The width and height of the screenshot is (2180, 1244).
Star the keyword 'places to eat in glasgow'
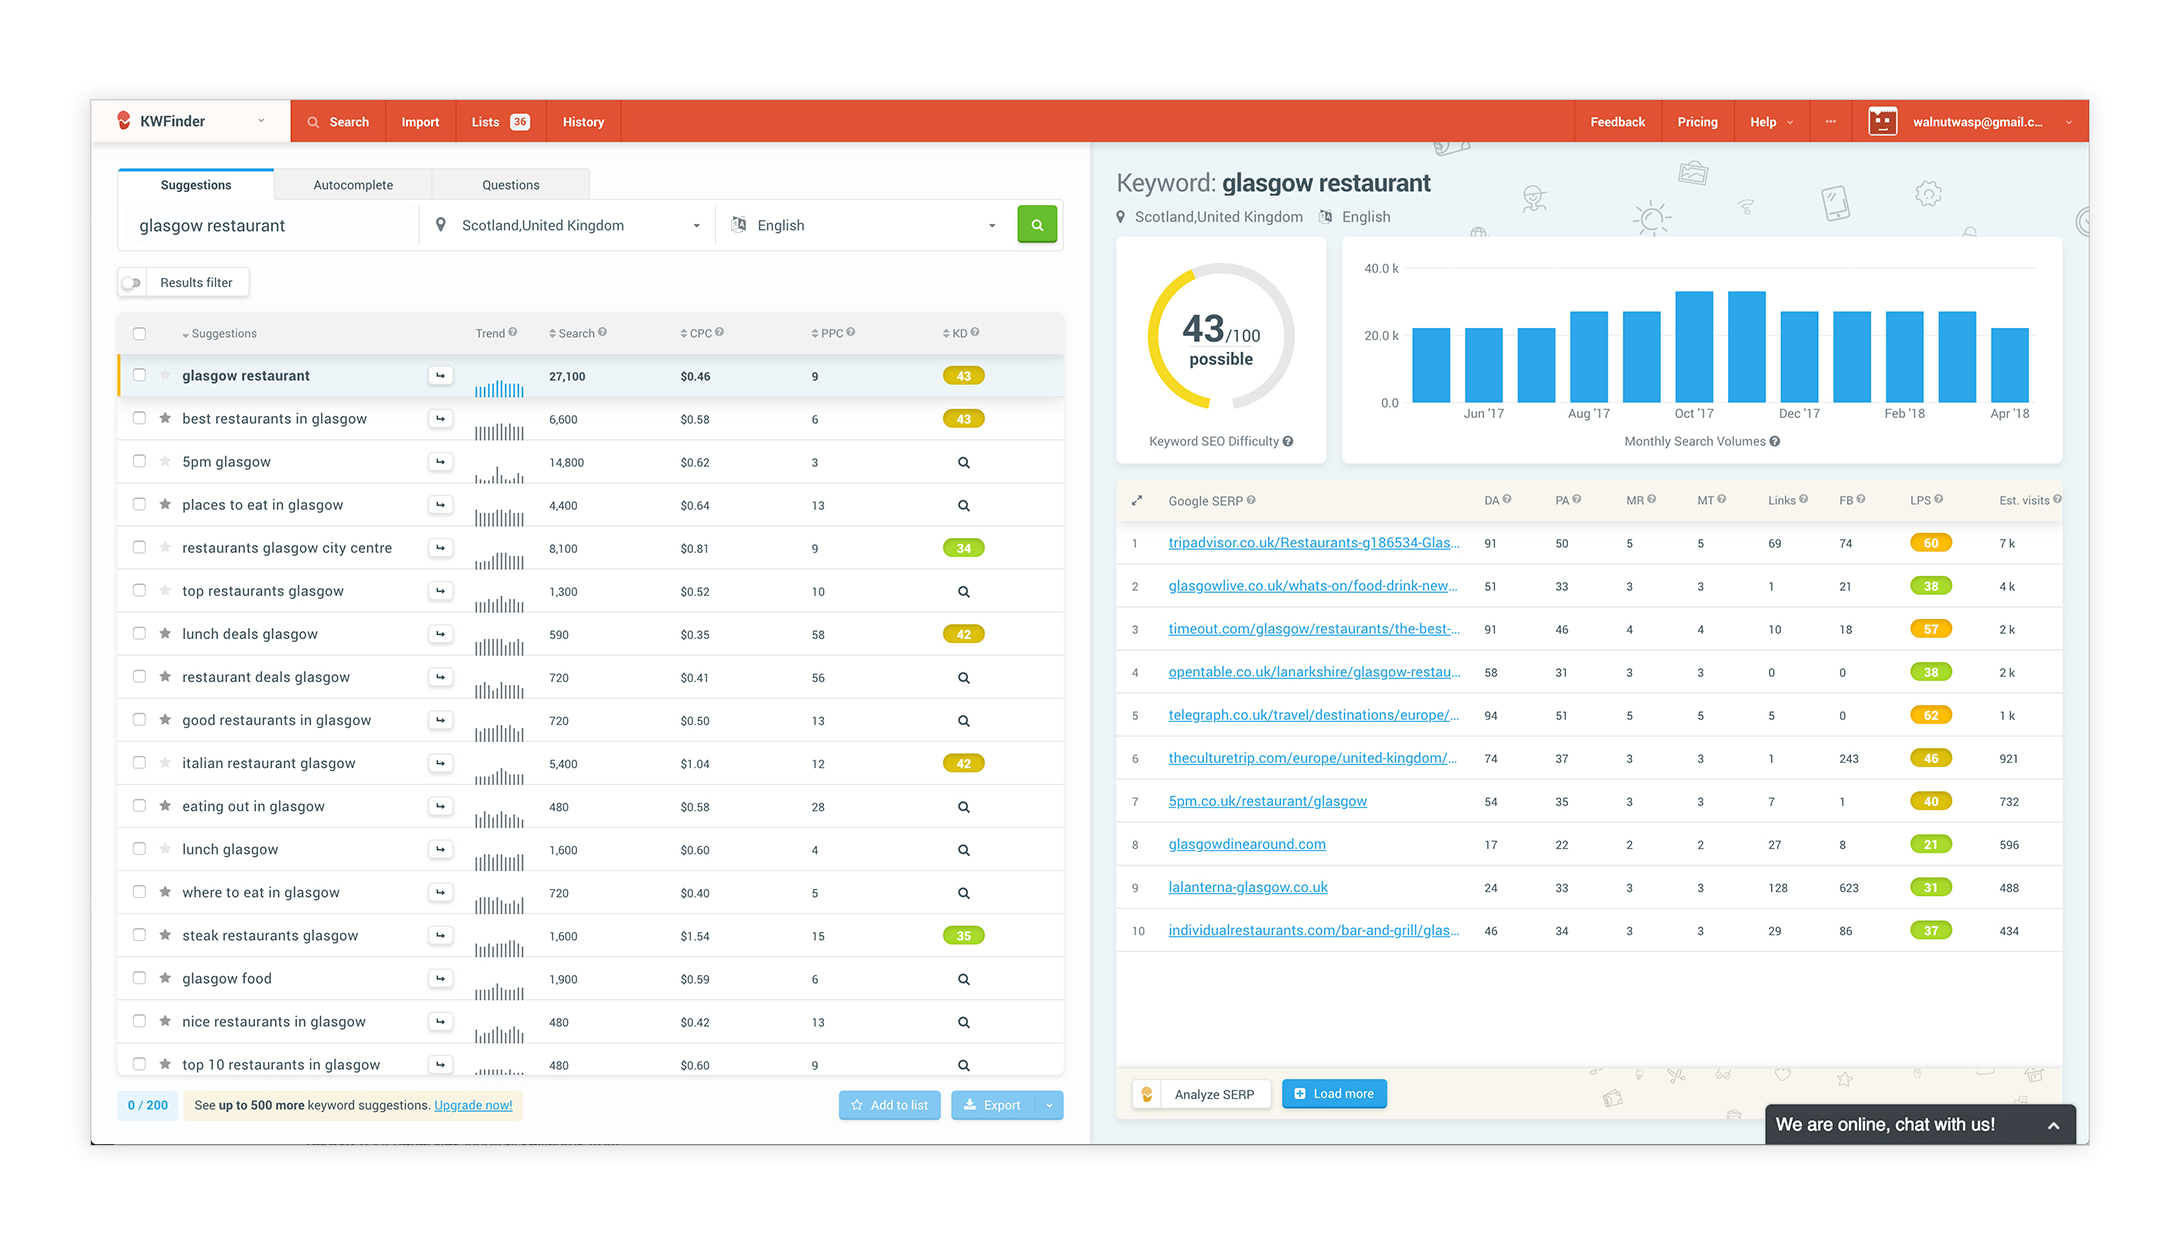point(165,504)
